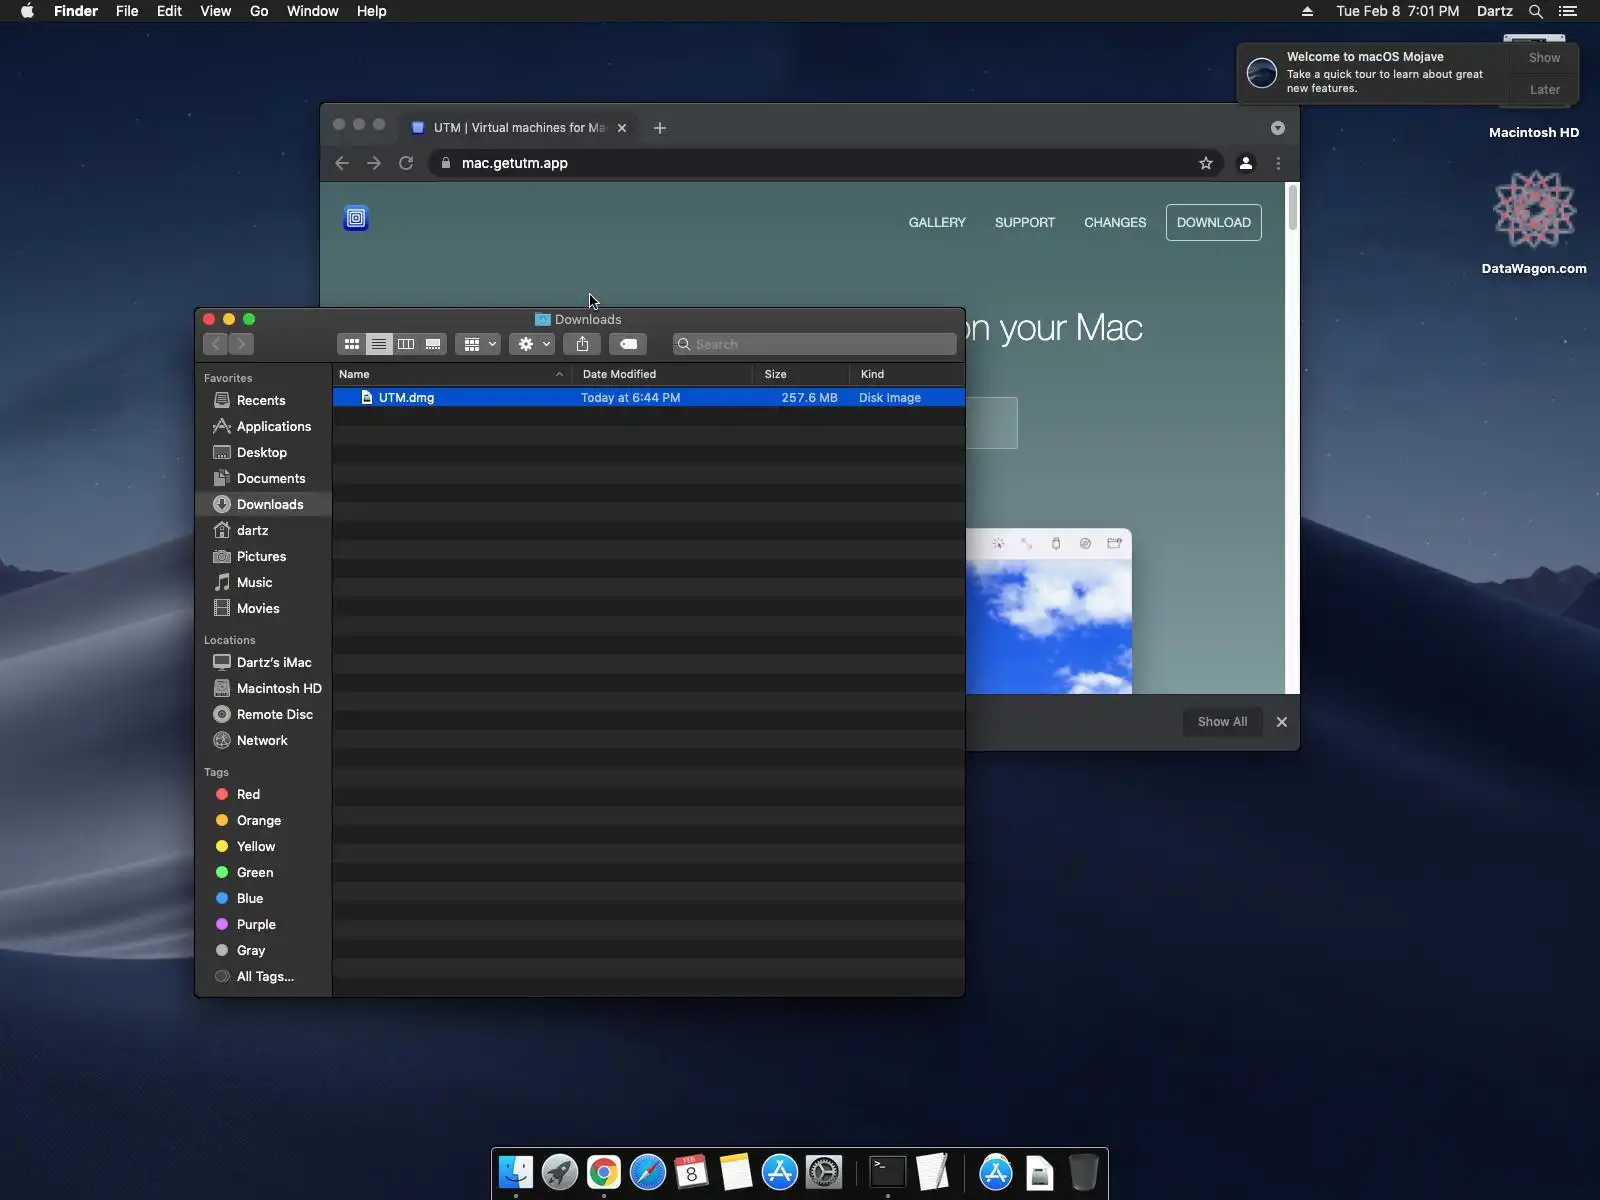Filter by the Yellow tag
This screenshot has height=1200, width=1600.
coord(262,846)
